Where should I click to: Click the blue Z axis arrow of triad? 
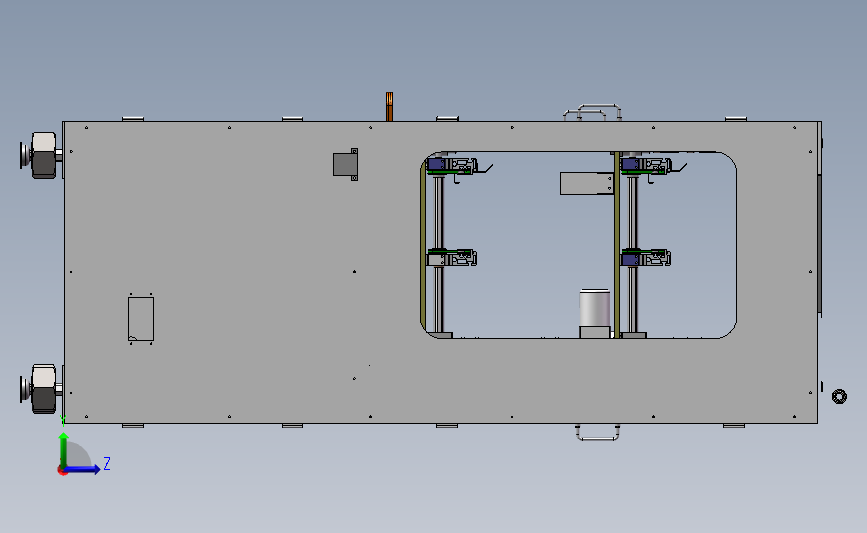point(82,469)
